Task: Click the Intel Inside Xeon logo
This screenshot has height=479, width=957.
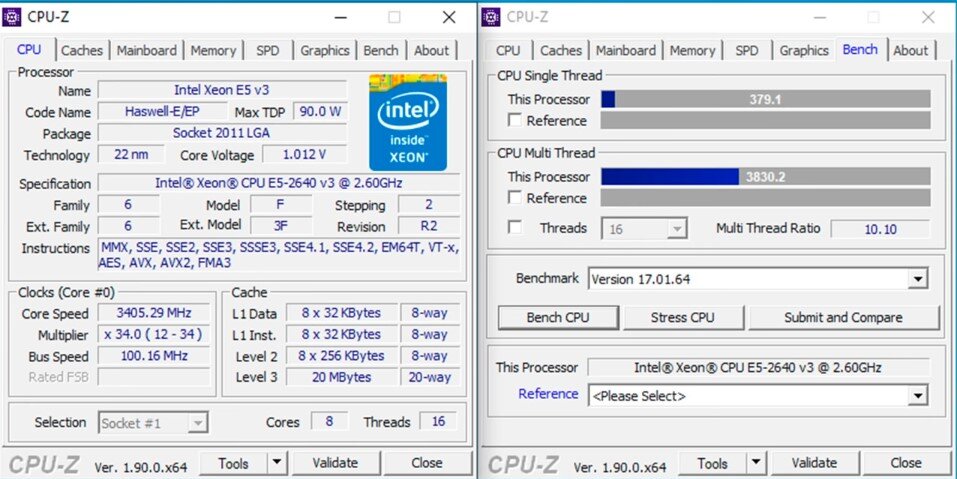Action: tap(408, 122)
